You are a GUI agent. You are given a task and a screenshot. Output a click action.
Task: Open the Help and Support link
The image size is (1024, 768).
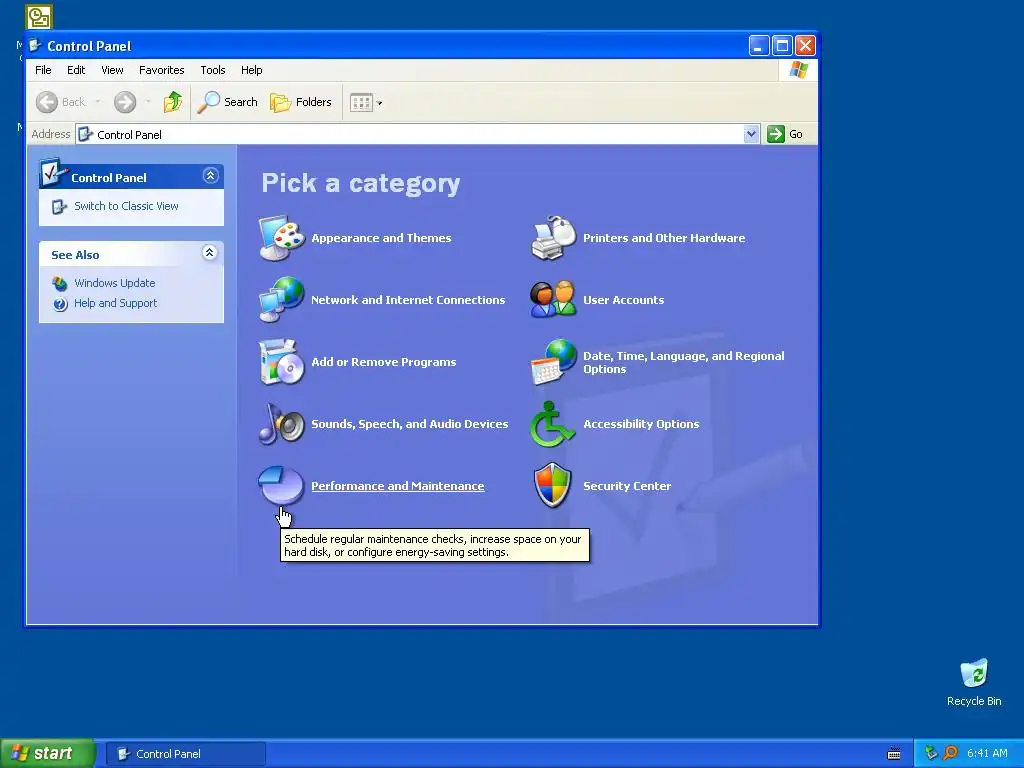tap(116, 303)
